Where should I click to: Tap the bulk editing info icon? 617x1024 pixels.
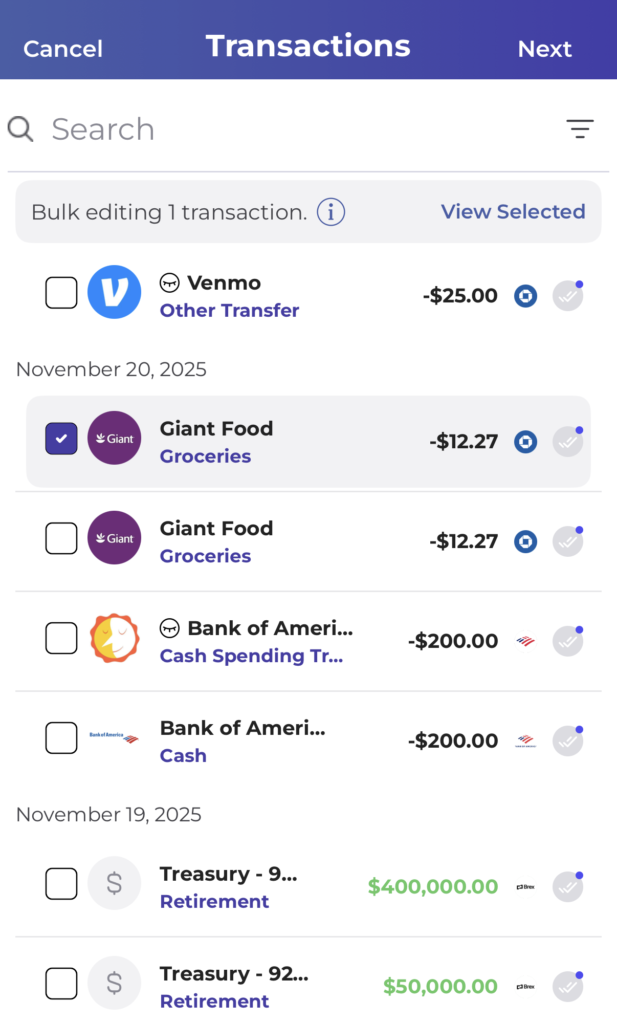[331, 212]
